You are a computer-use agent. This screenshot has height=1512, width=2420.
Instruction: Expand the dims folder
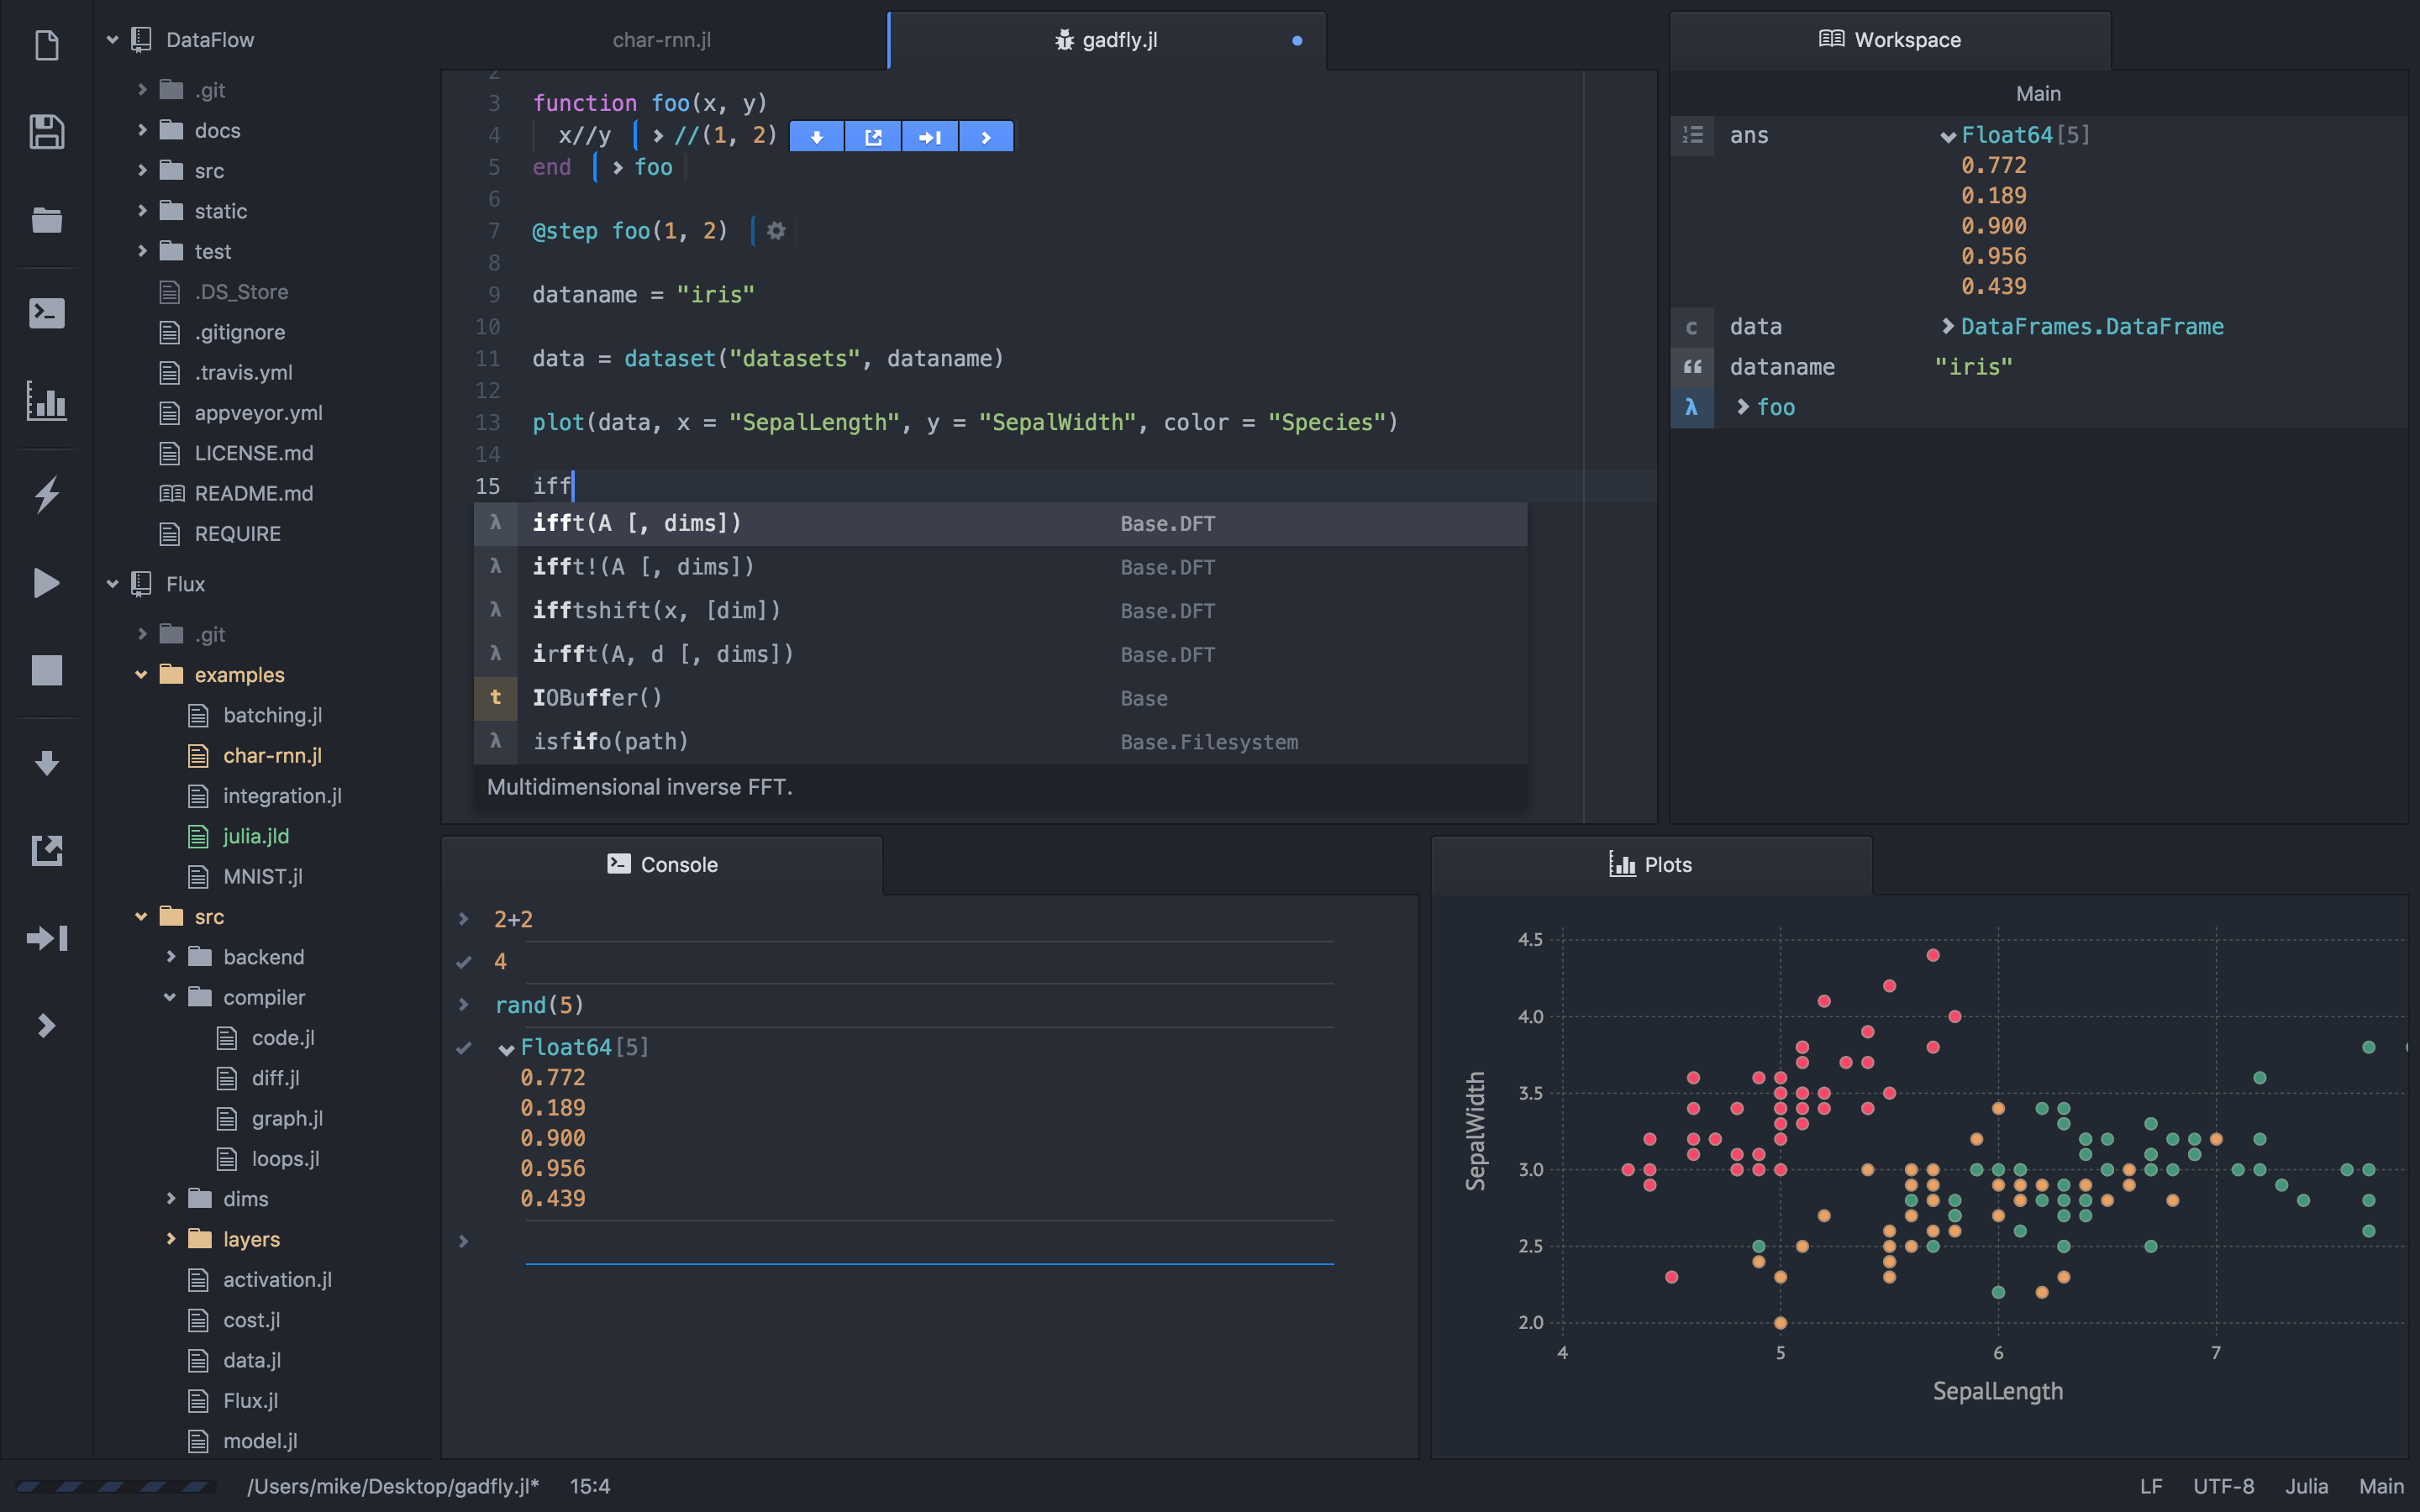point(171,1198)
